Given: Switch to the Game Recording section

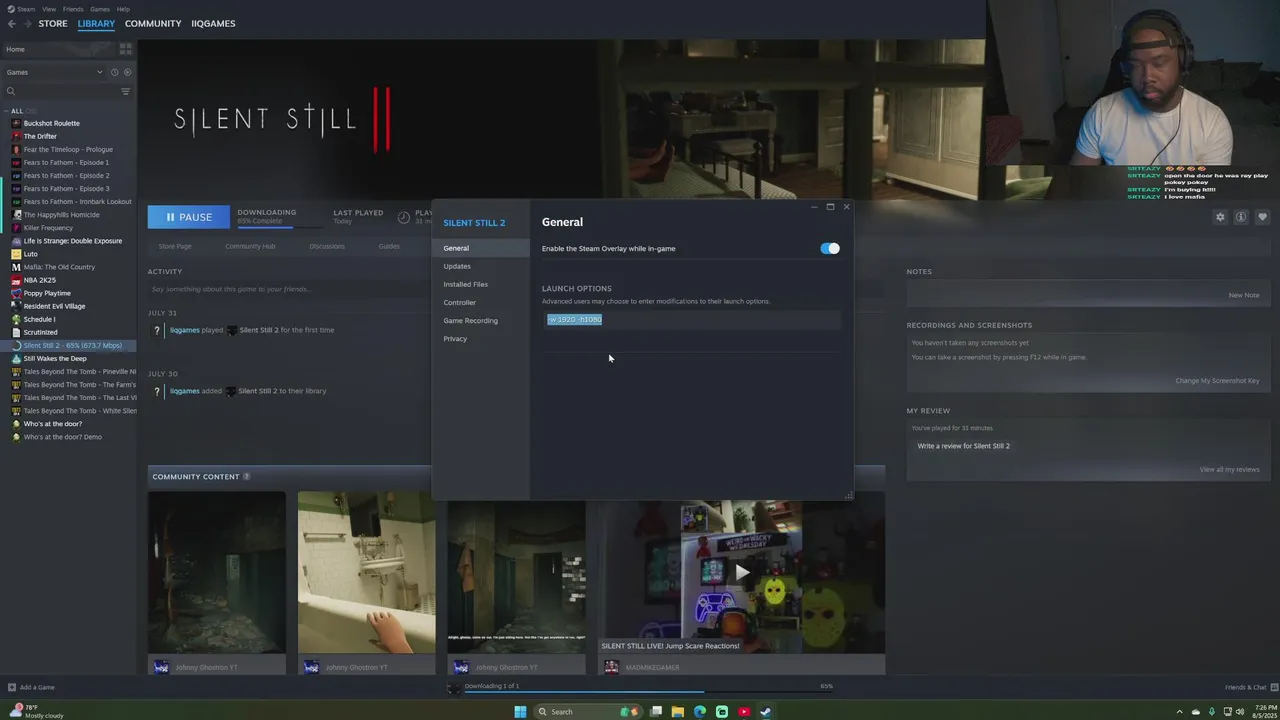Looking at the screenshot, I should click(x=471, y=320).
